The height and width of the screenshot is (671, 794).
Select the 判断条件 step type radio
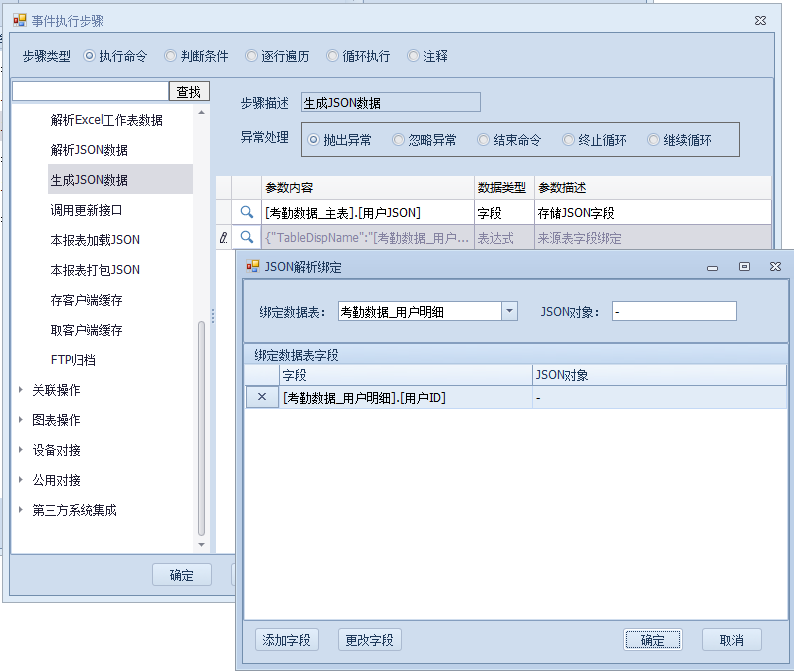pos(171,56)
